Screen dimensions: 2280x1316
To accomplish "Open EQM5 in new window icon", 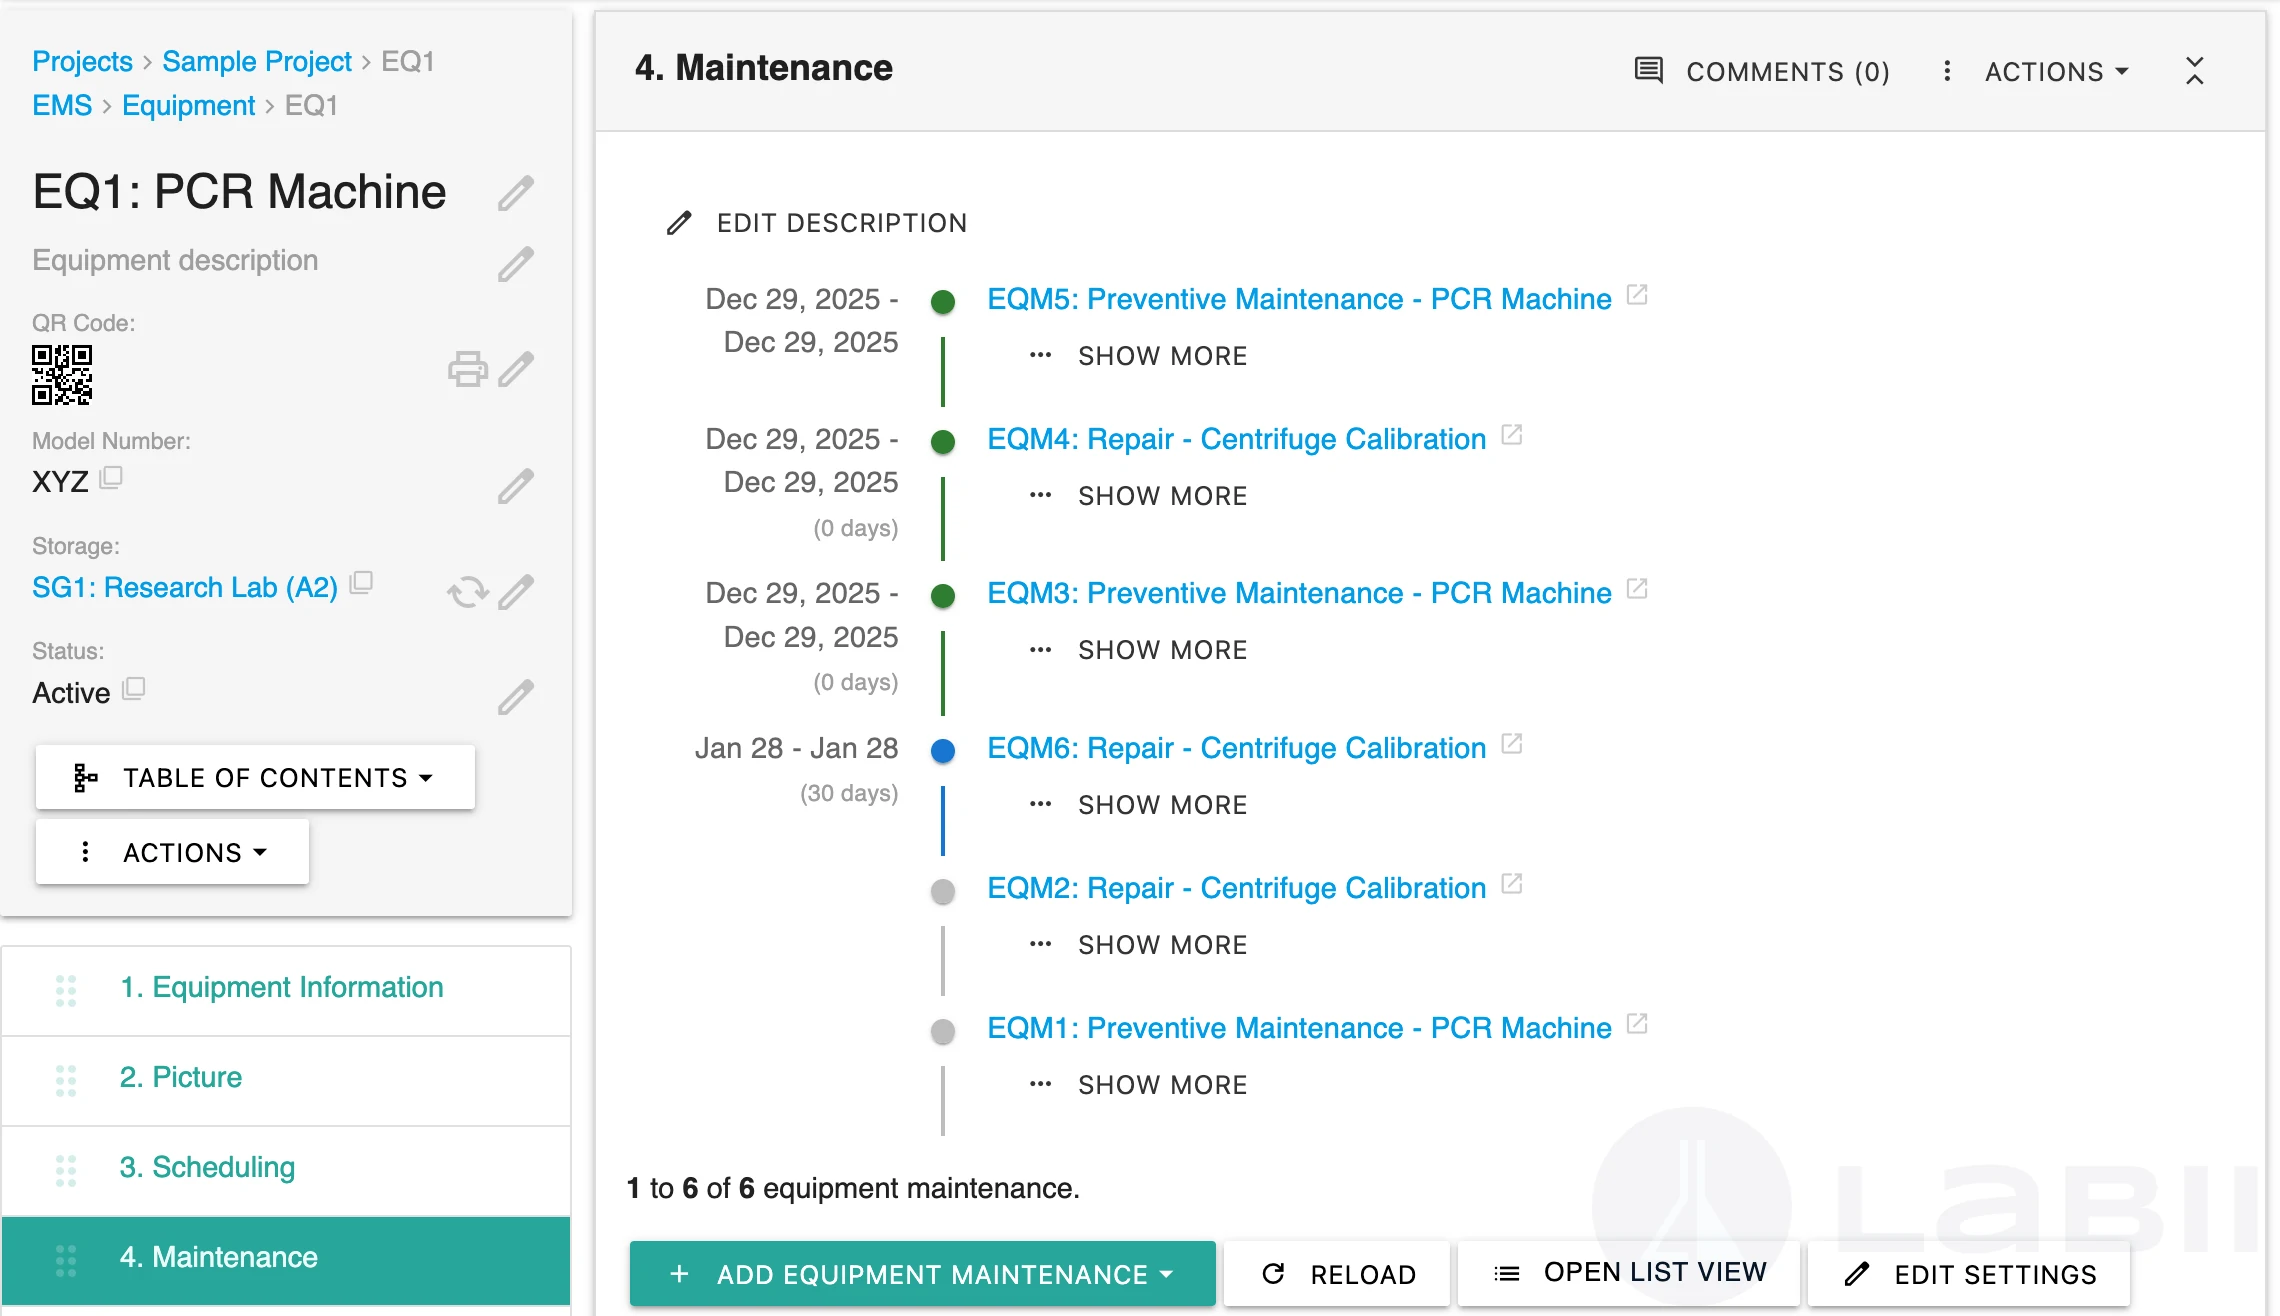I will click(1637, 295).
